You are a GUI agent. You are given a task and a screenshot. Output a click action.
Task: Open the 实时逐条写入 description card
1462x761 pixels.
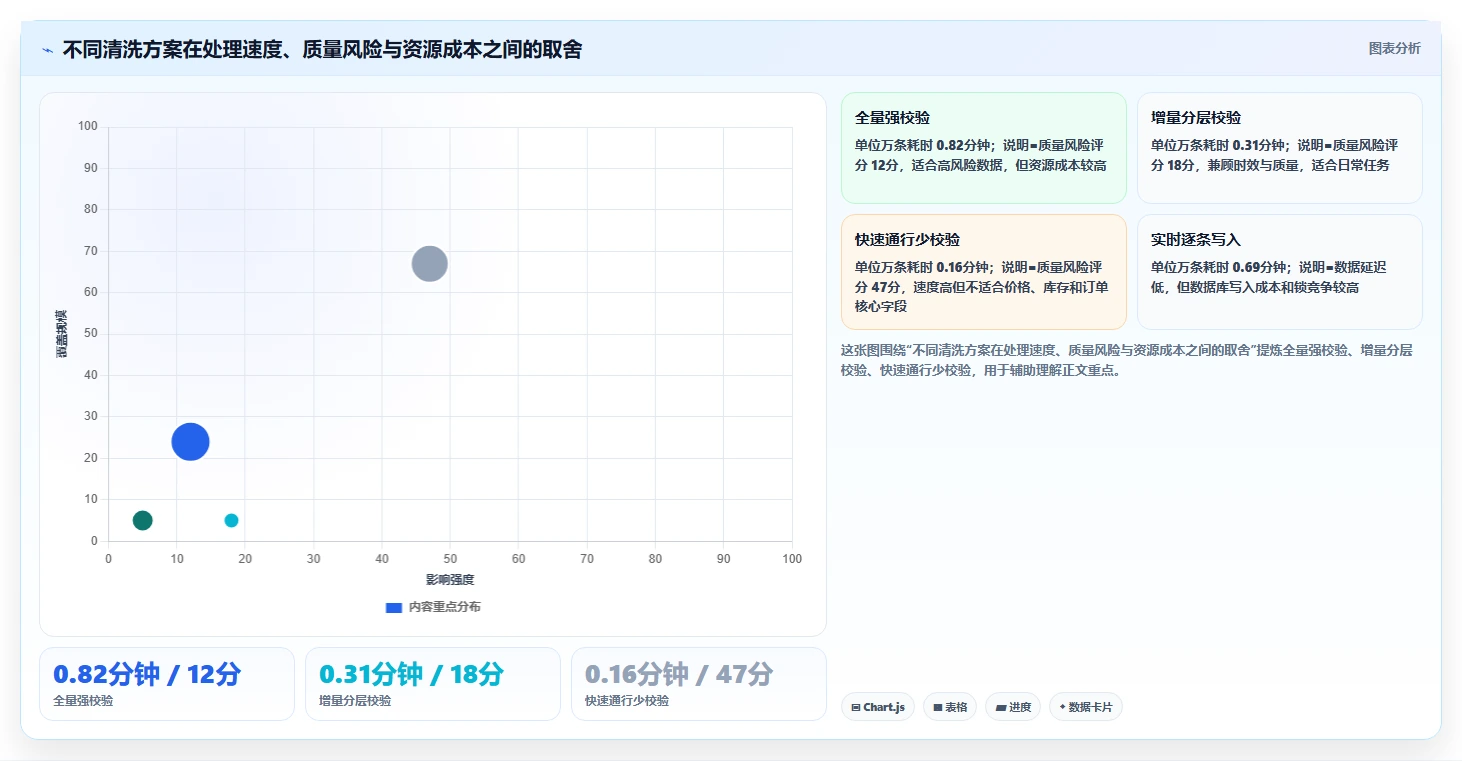click(x=1279, y=272)
